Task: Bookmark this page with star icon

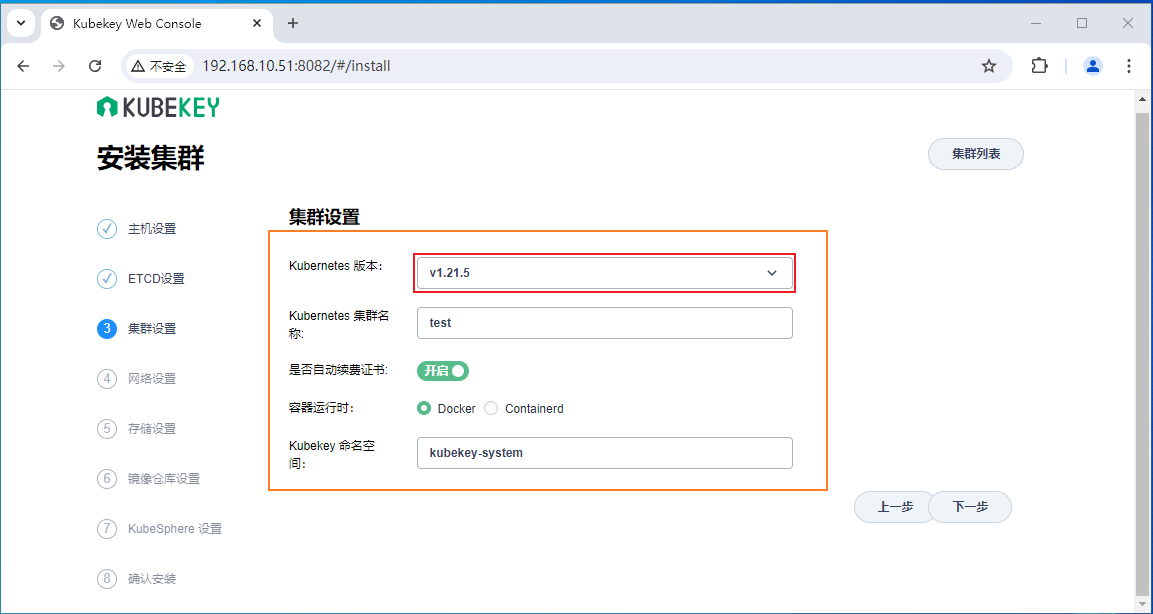Action: pos(989,66)
